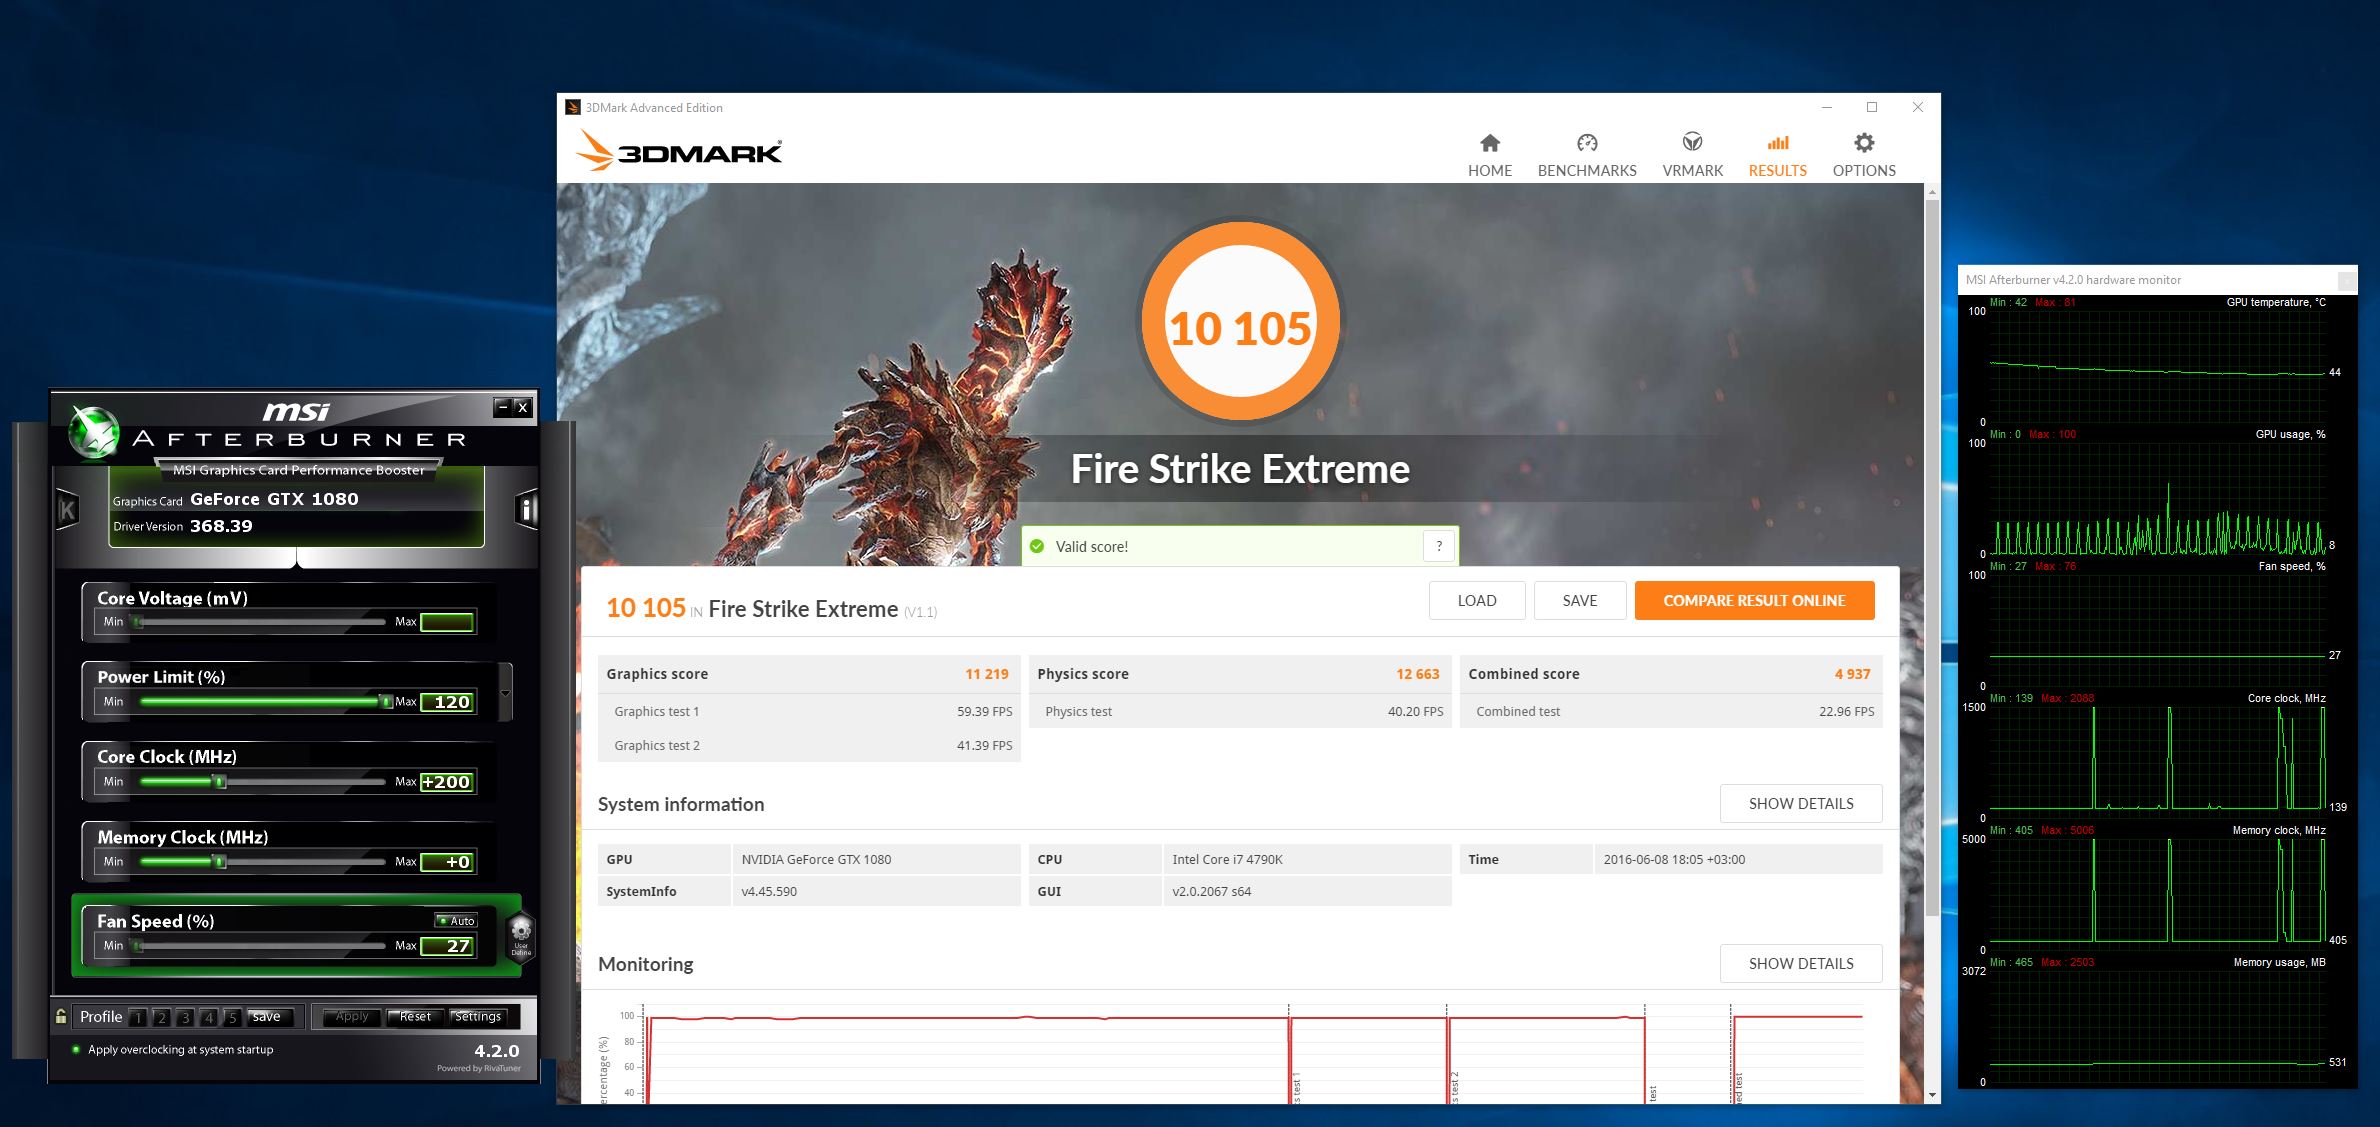This screenshot has width=2380, height=1127.
Task: Toggle Apply overclocking at system startup
Action: point(76,1049)
